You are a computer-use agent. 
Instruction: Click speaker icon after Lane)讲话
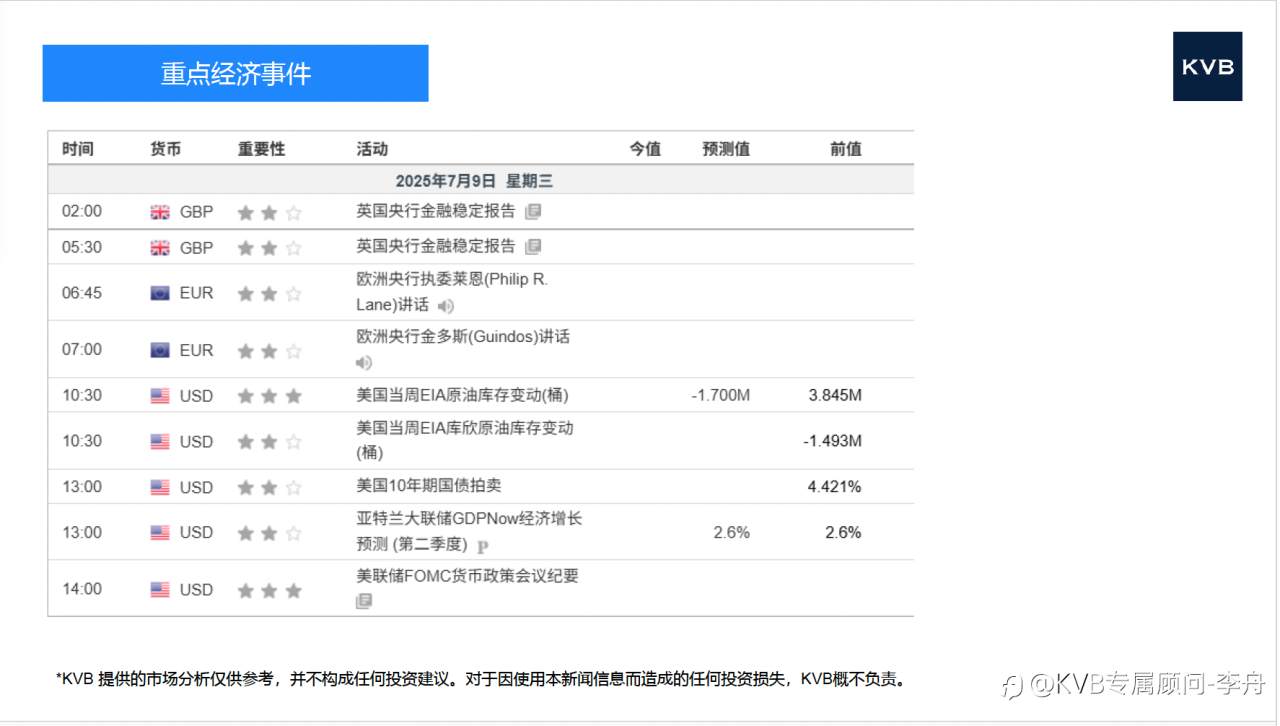pyautogui.click(x=446, y=306)
